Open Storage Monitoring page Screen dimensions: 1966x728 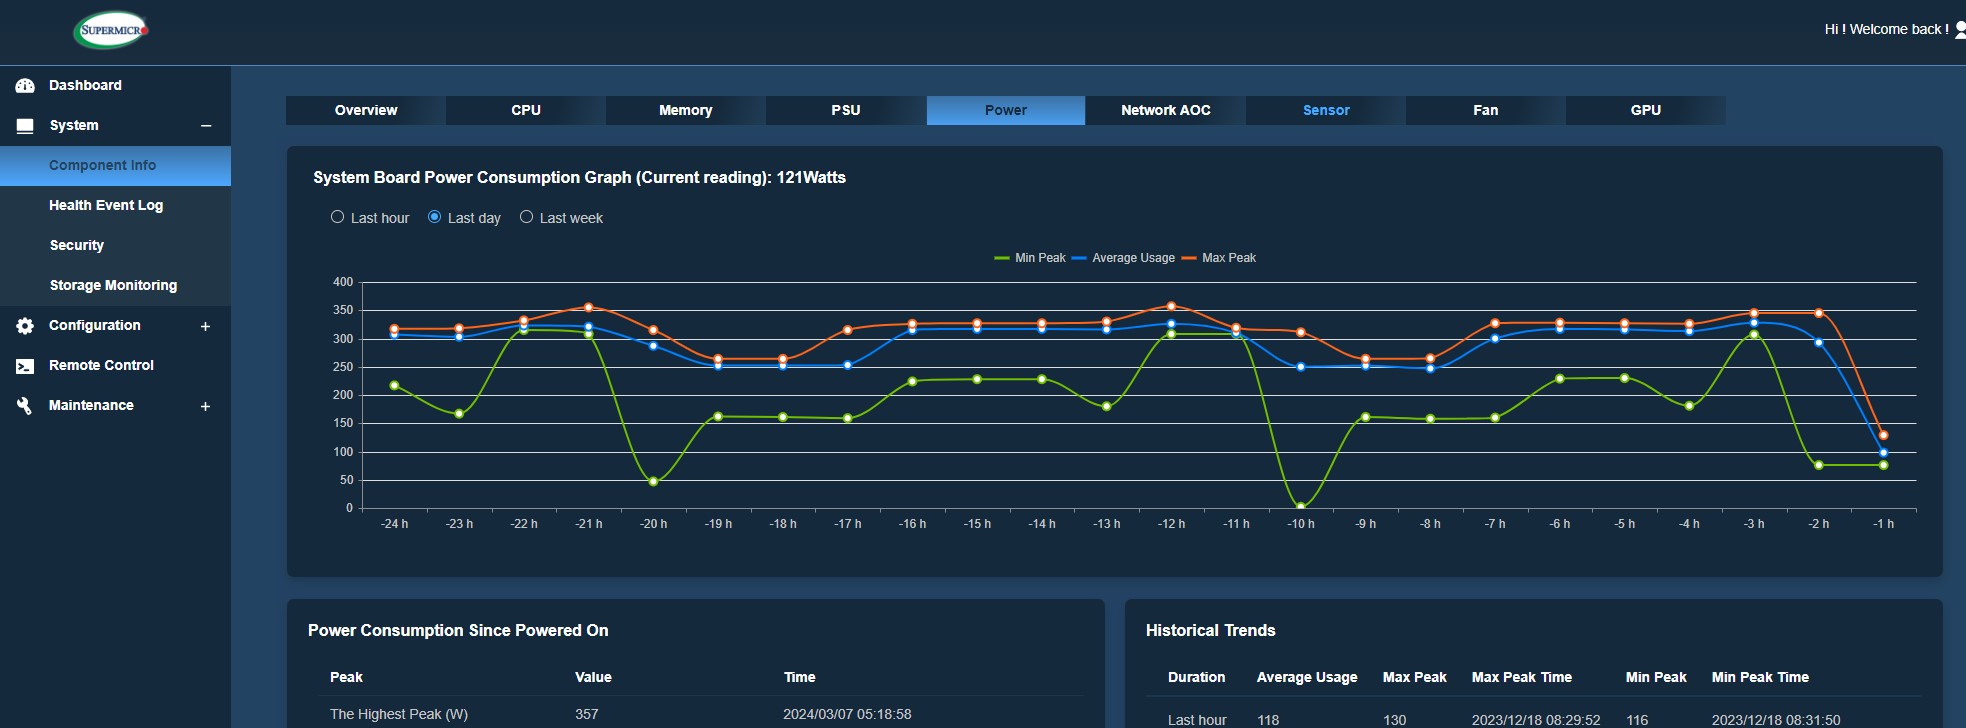pos(115,286)
